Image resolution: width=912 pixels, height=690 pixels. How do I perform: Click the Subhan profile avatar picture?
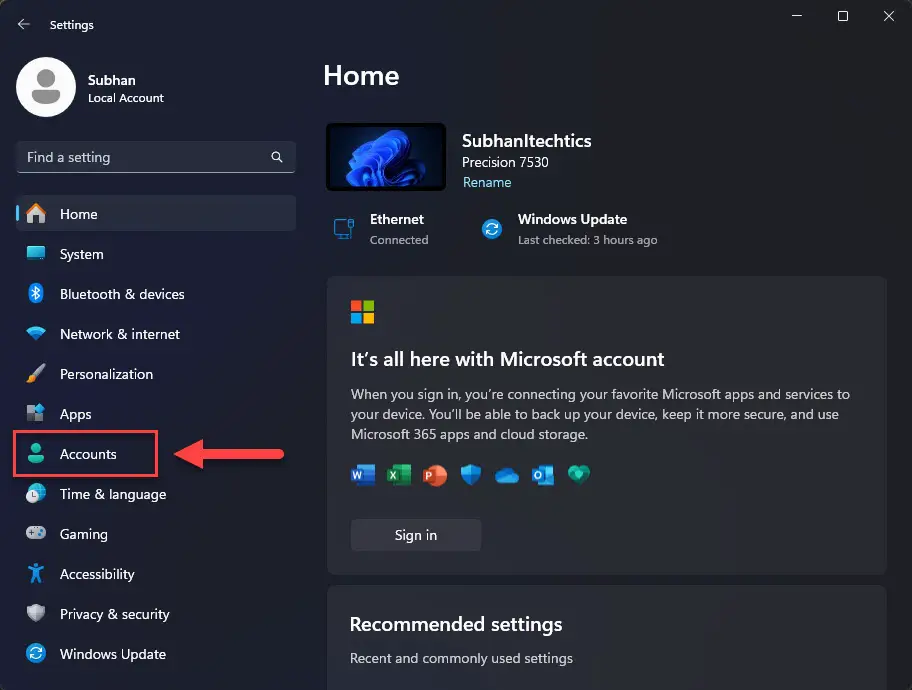point(46,87)
